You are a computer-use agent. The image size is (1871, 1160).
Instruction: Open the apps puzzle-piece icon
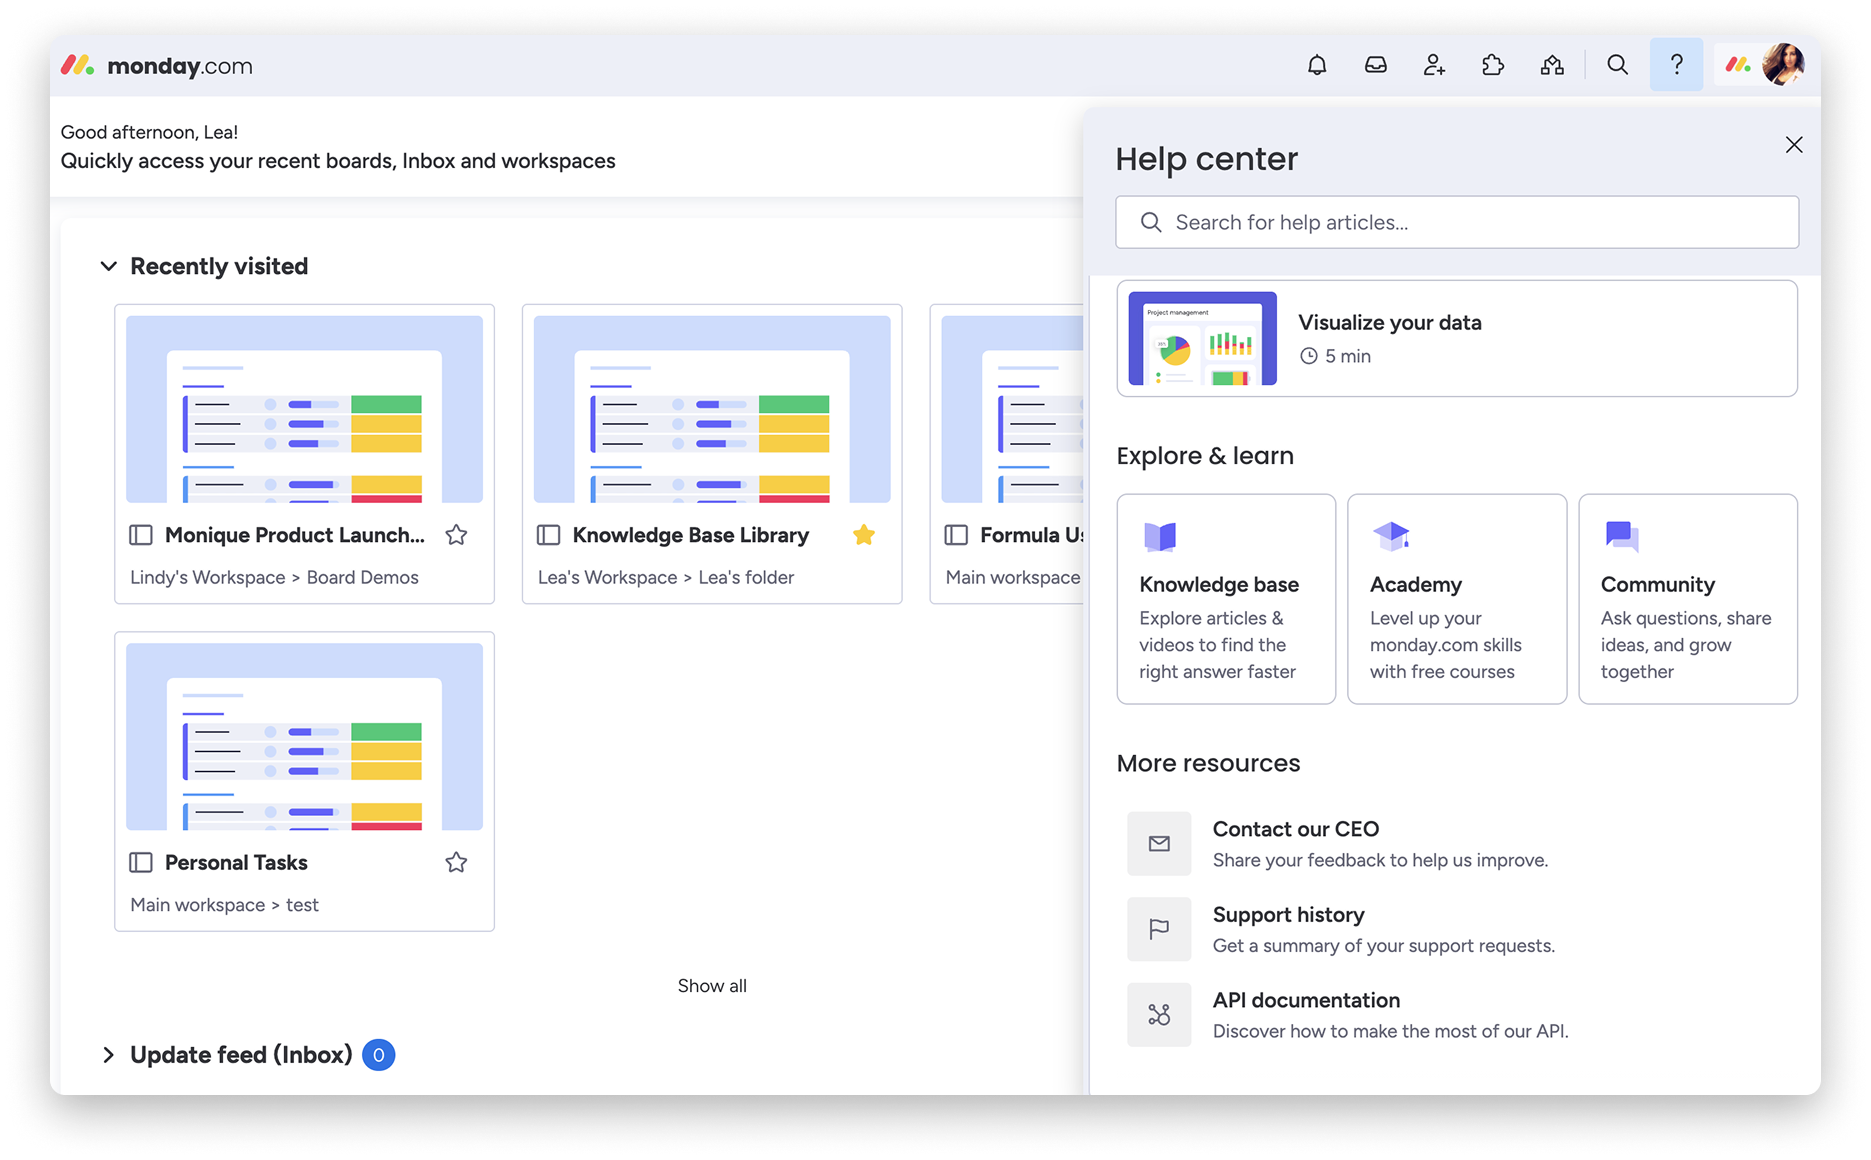click(x=1493, y=66)
